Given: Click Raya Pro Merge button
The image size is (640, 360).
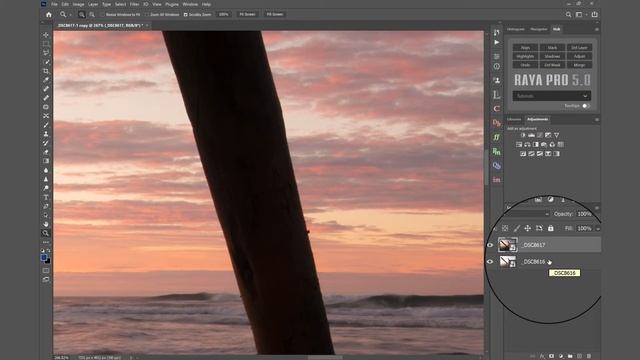Looking at the screenshot, I should (x=579, y=65).
